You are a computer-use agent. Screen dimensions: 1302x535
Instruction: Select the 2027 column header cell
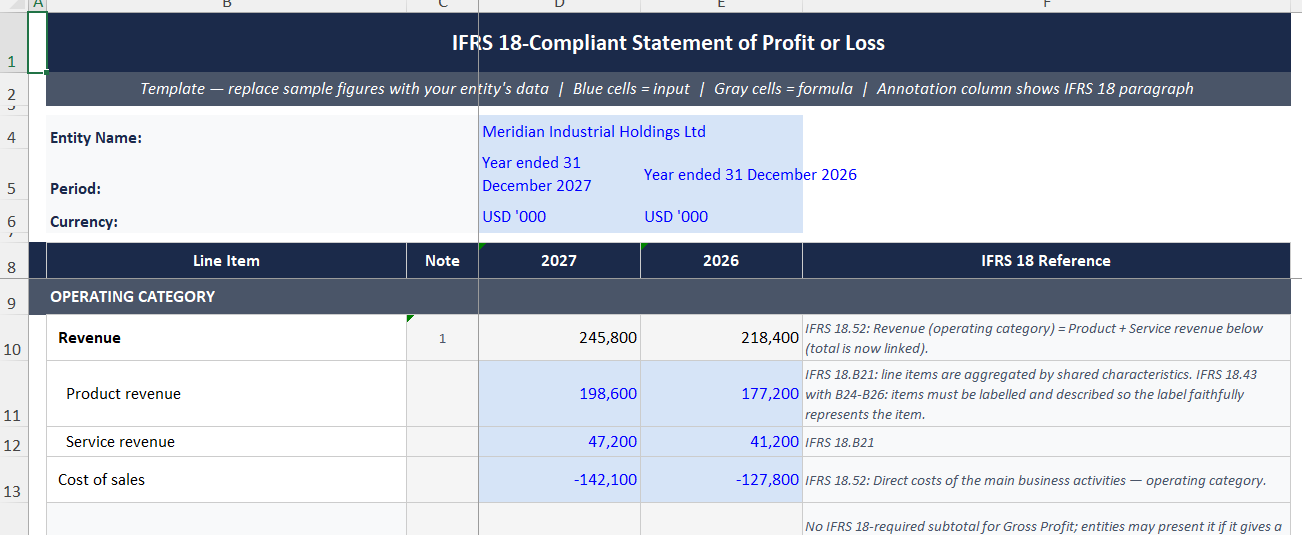(x=559, y=260)
